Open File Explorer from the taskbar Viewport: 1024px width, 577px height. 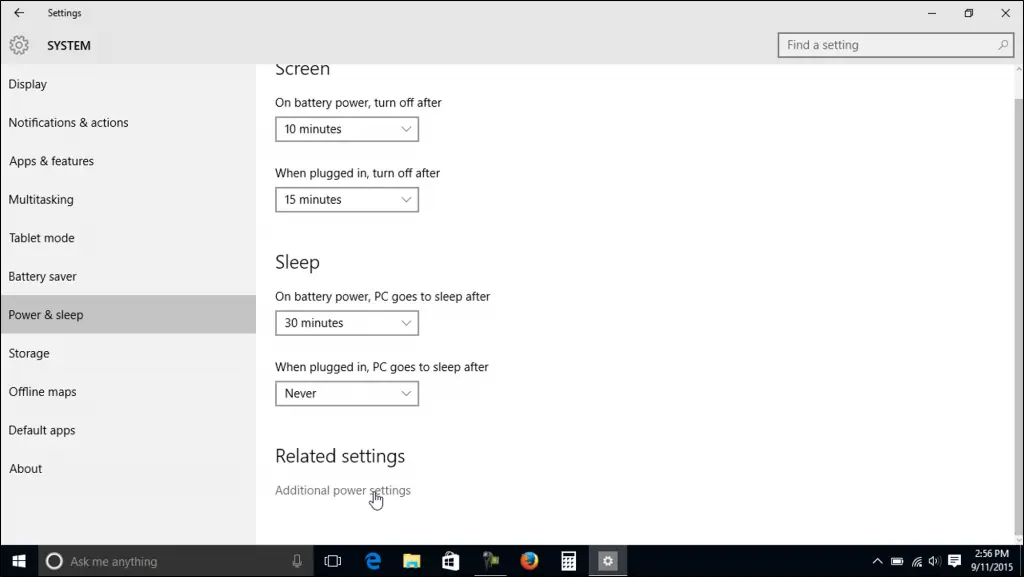(x=411, y=561)
